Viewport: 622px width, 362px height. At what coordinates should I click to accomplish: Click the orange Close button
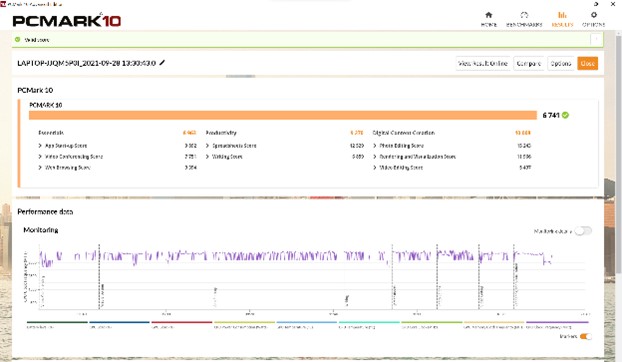587,63
